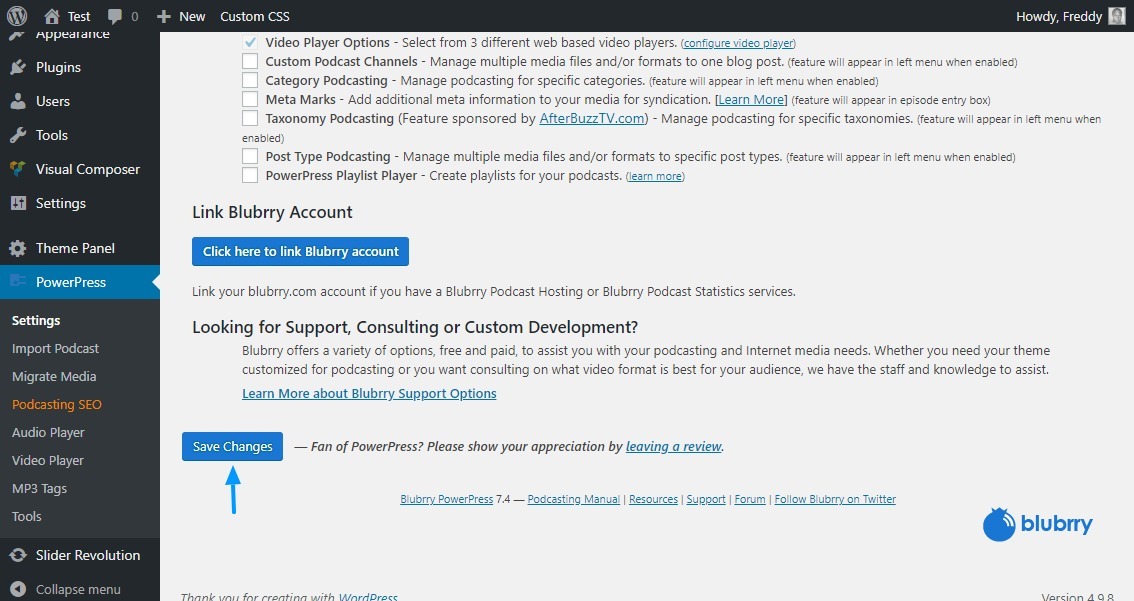Enable Category Podcasting checkbox
Image resolution: width=1134 pixels, height=601 pixels.
click(x=250, y=80)
